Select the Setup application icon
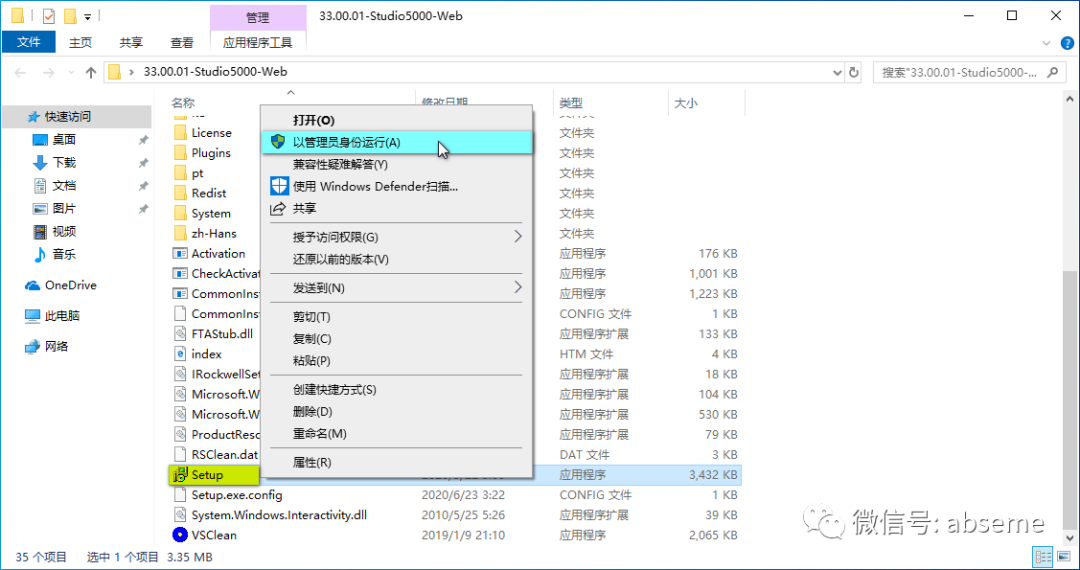1080x570 pixels. [180, 474]
